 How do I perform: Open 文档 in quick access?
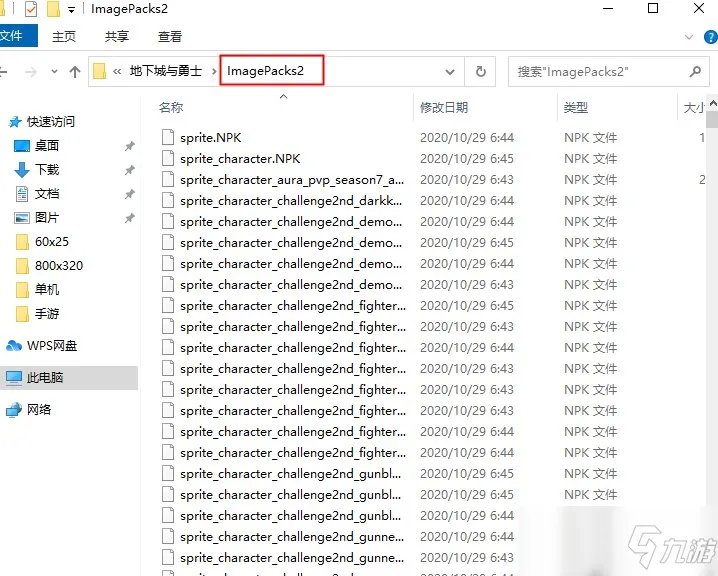[x=47, y=194]
